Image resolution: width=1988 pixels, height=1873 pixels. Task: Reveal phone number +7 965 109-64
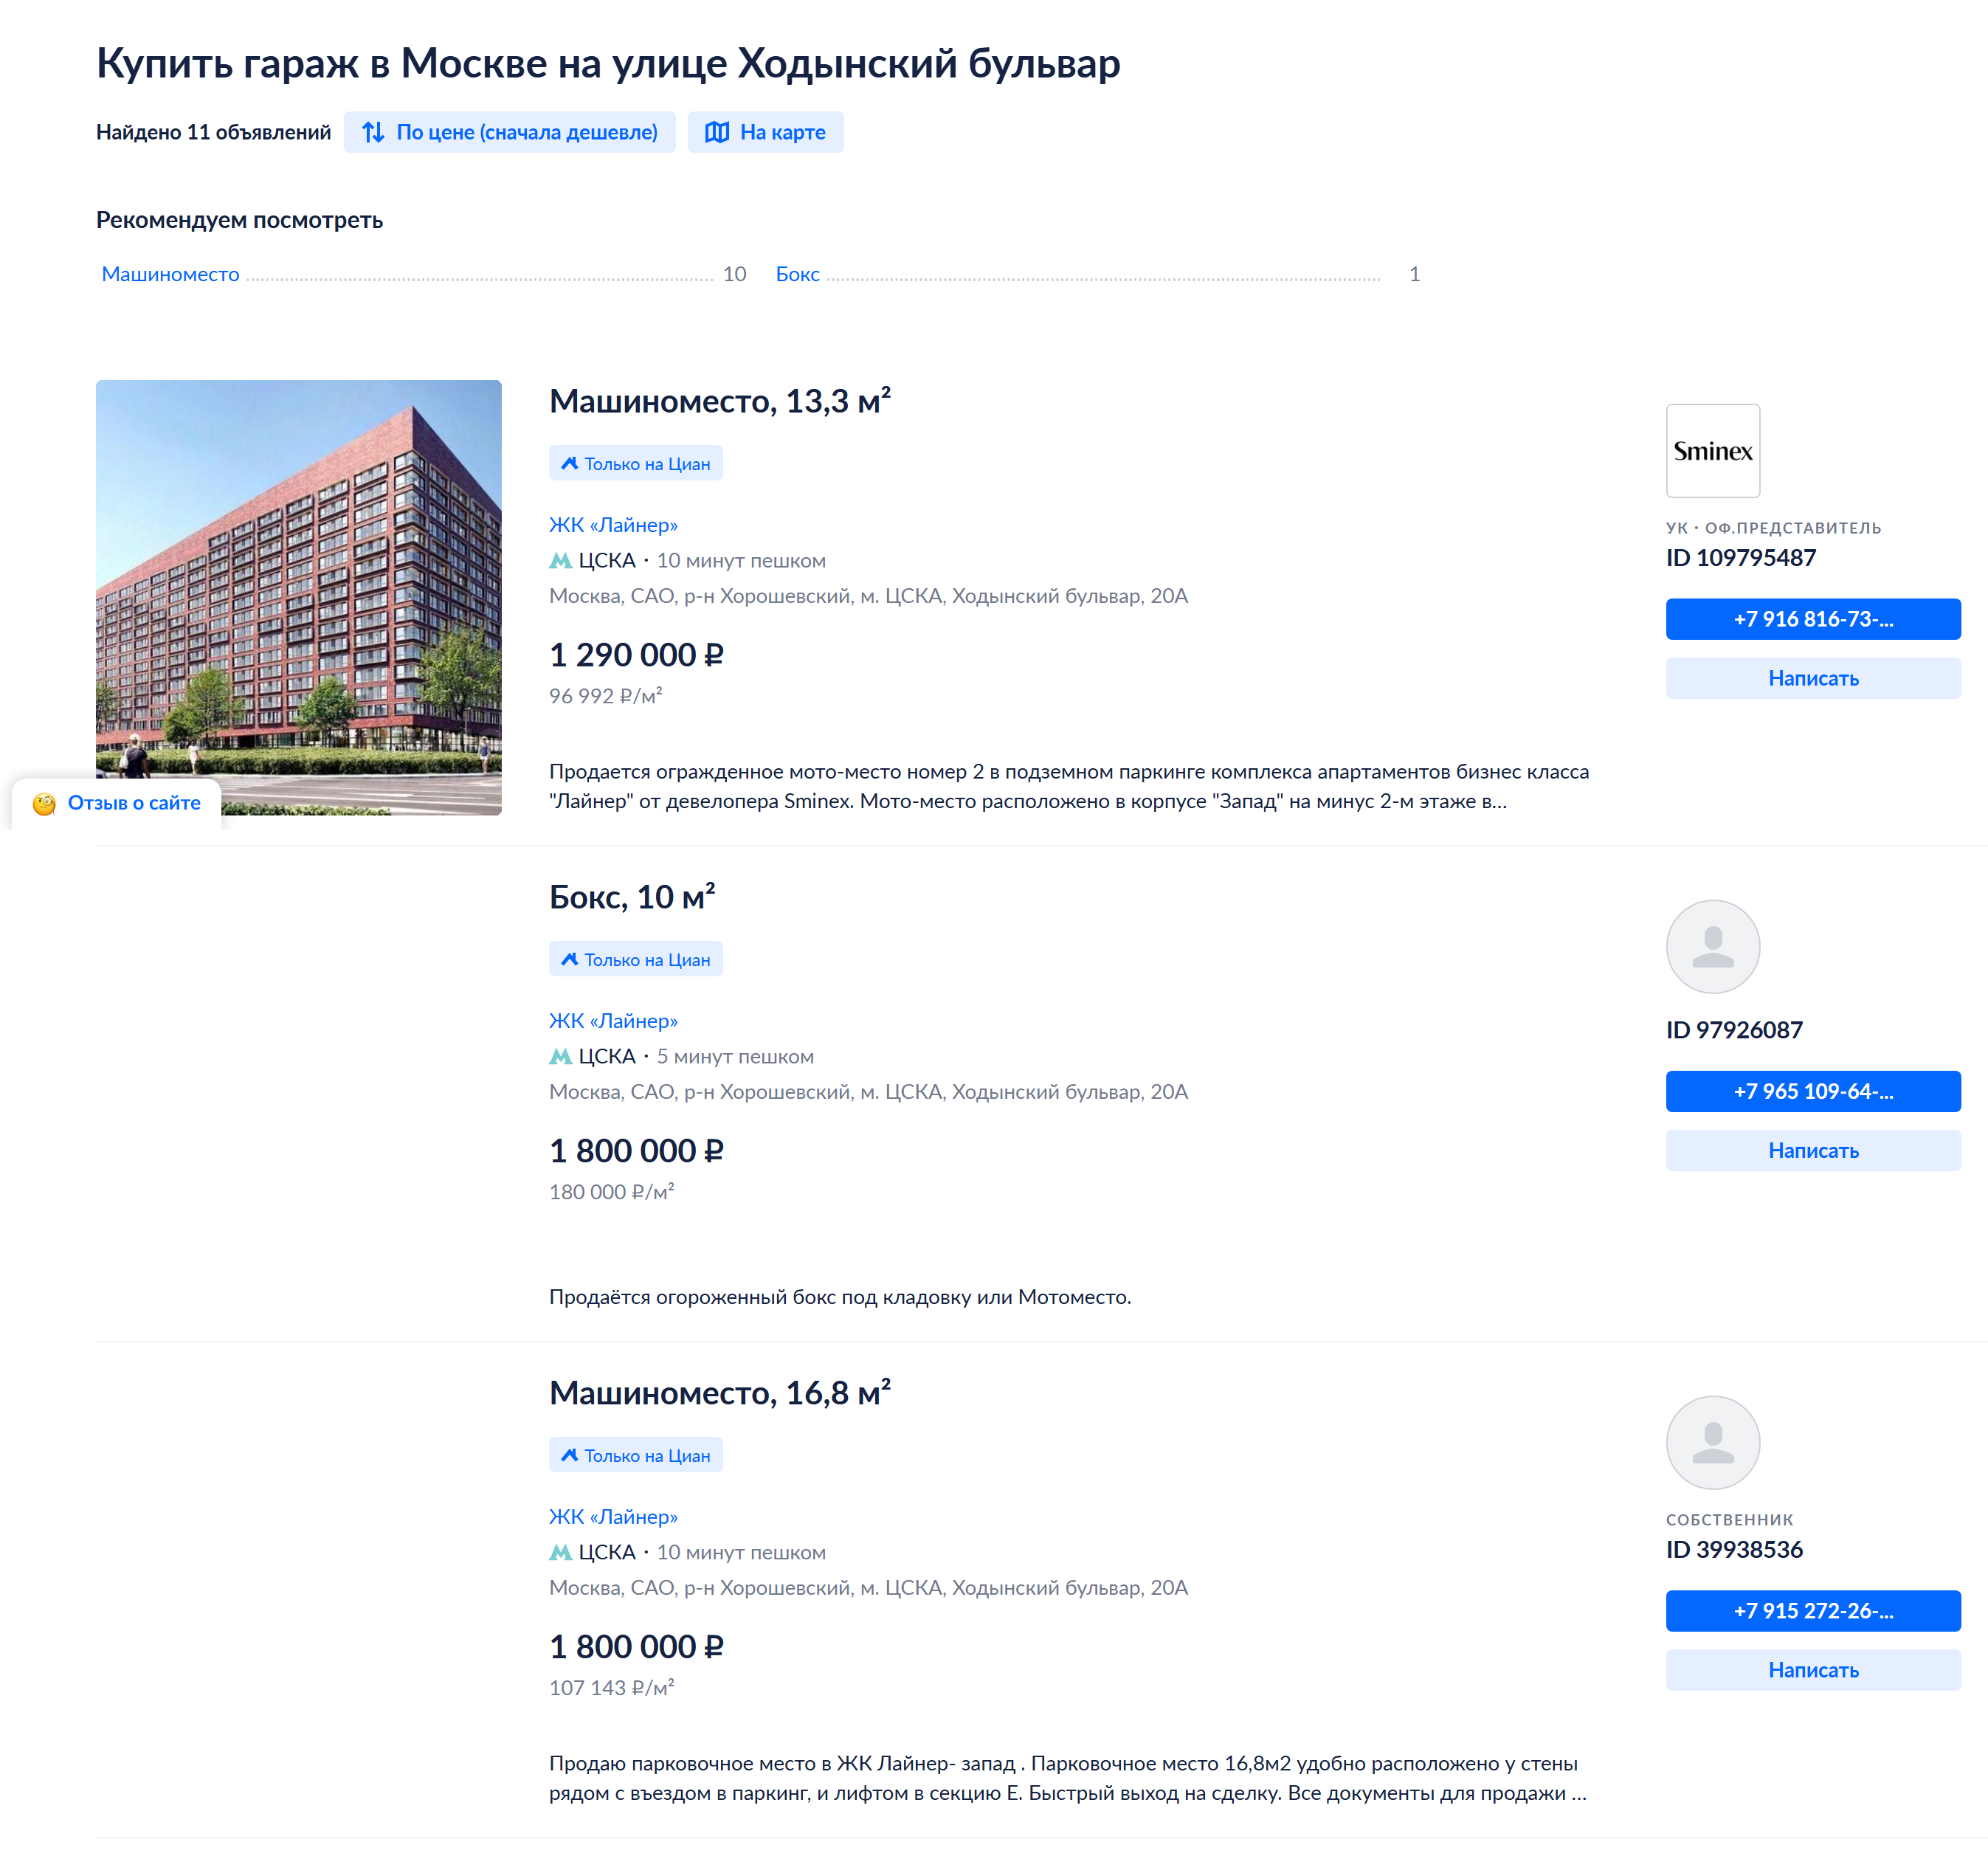pyautogui.click(x=1813, y=1091)
